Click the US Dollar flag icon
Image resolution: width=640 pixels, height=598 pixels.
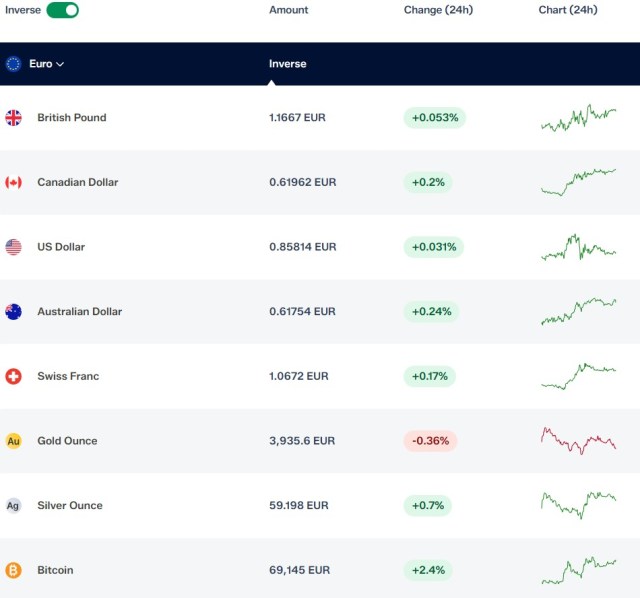click(x=13, y=247)
